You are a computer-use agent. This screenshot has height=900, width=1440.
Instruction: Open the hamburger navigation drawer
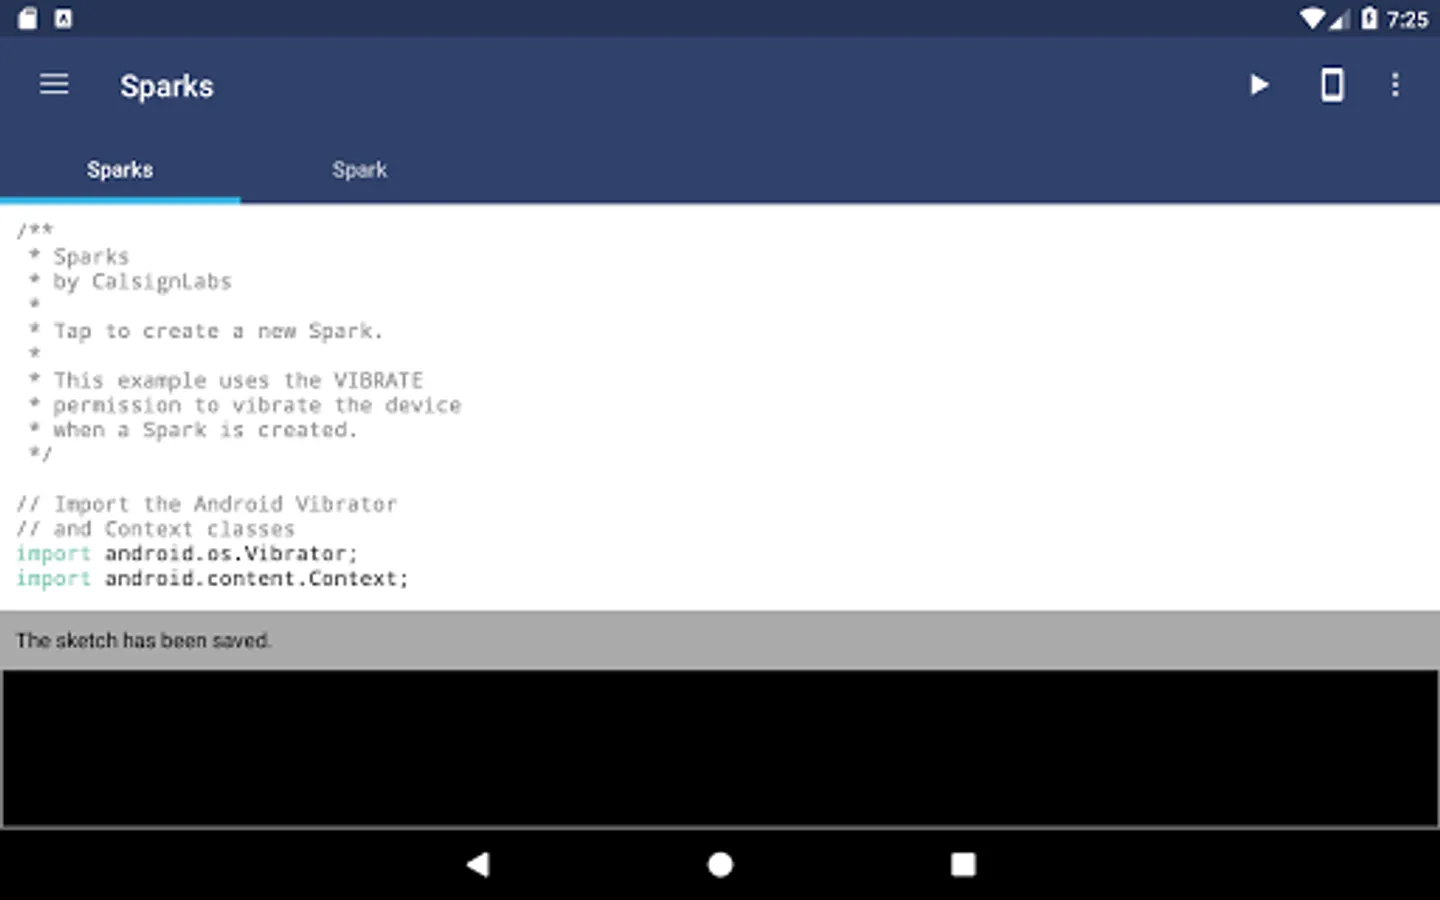click(x=54, y=85)
